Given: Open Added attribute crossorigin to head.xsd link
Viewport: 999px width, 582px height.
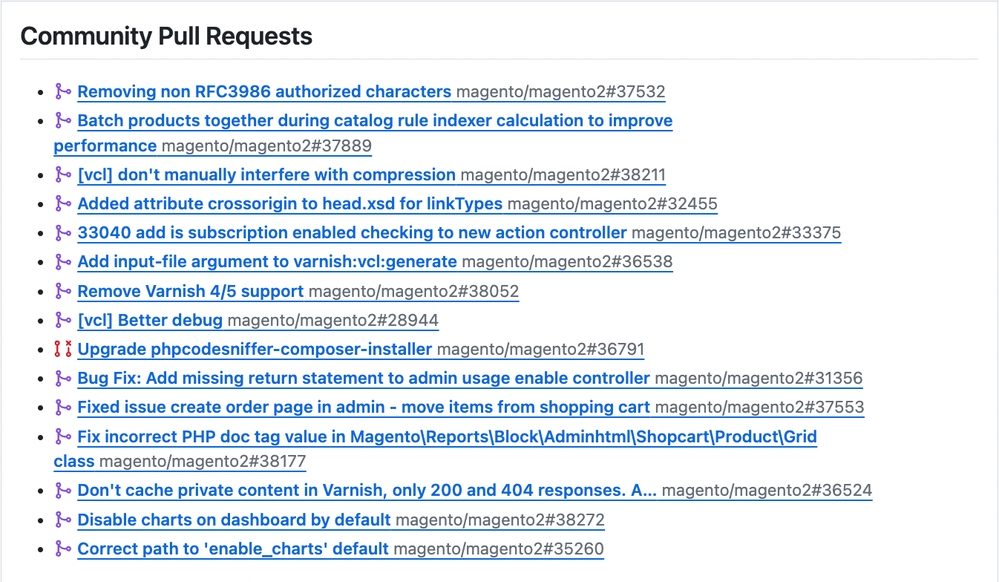Looking at the screenshot, I should (290, 204).
